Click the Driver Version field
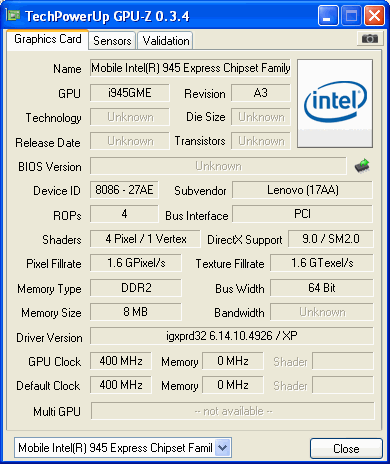This screenshot has height=464, width=390. [232, 336]
